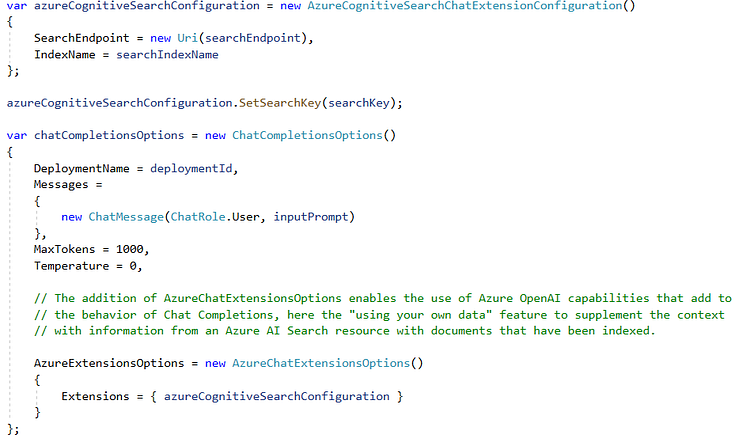Click the Extensions property name
The width and height of the screenshot is (735, 441).
click(95, 396)
